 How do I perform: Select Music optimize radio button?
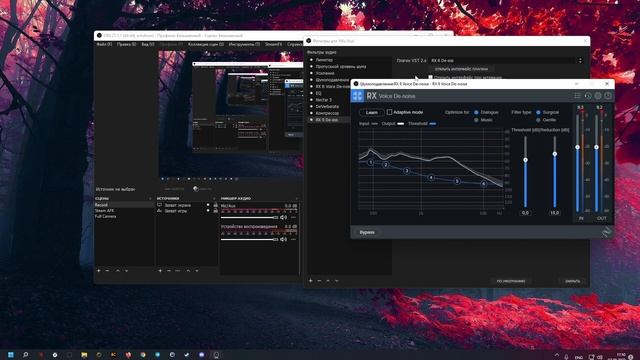pos(476,120)
